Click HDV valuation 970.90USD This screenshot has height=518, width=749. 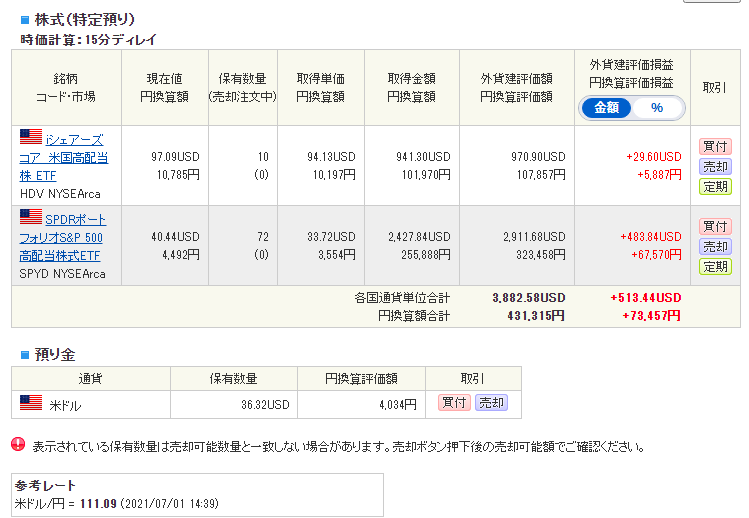pyautogui.click(x=538, y=157)
